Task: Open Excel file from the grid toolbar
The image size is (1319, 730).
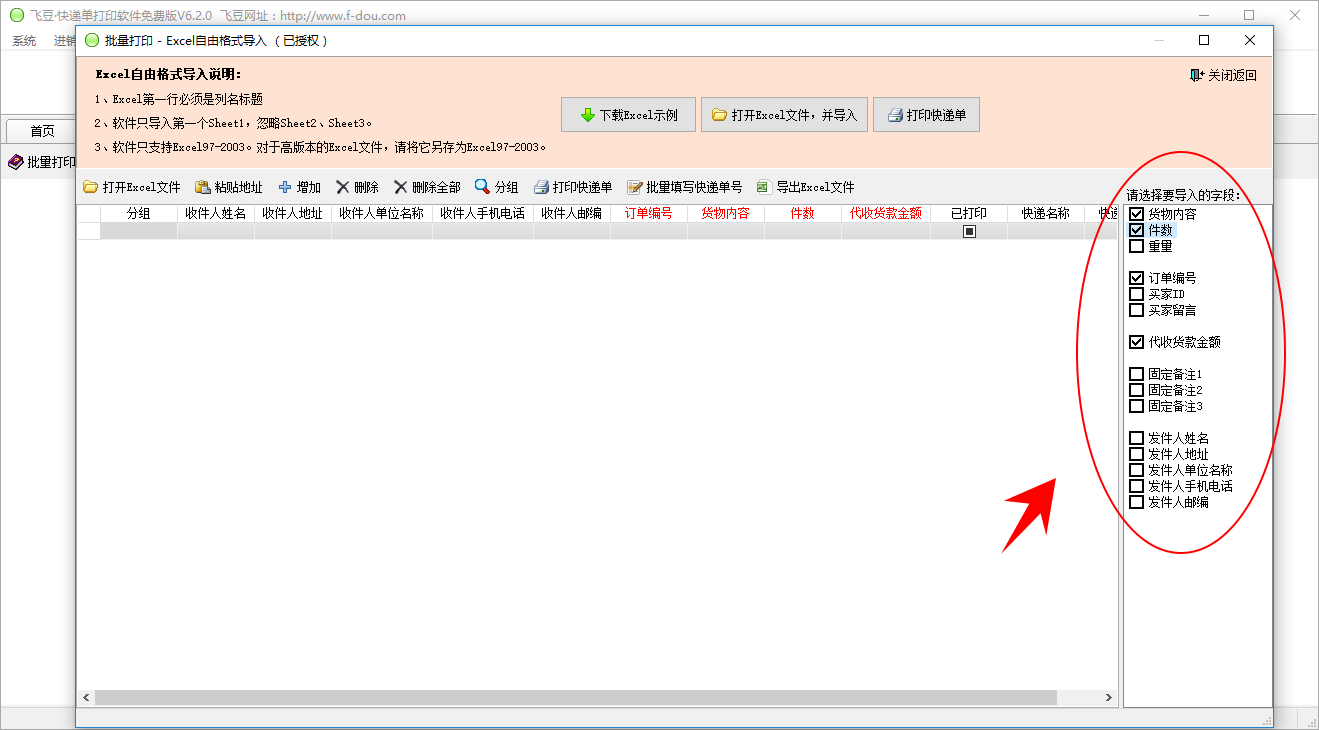Action: click(x=131, y=187)
